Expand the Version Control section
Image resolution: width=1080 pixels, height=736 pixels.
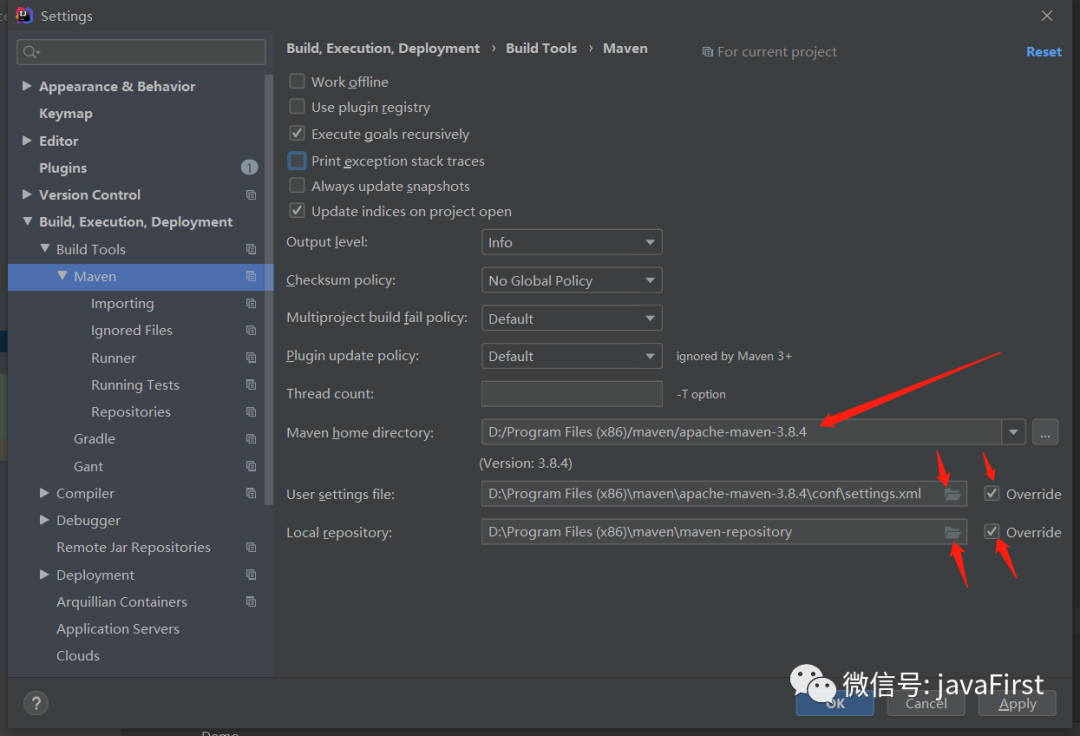point(27,195)
